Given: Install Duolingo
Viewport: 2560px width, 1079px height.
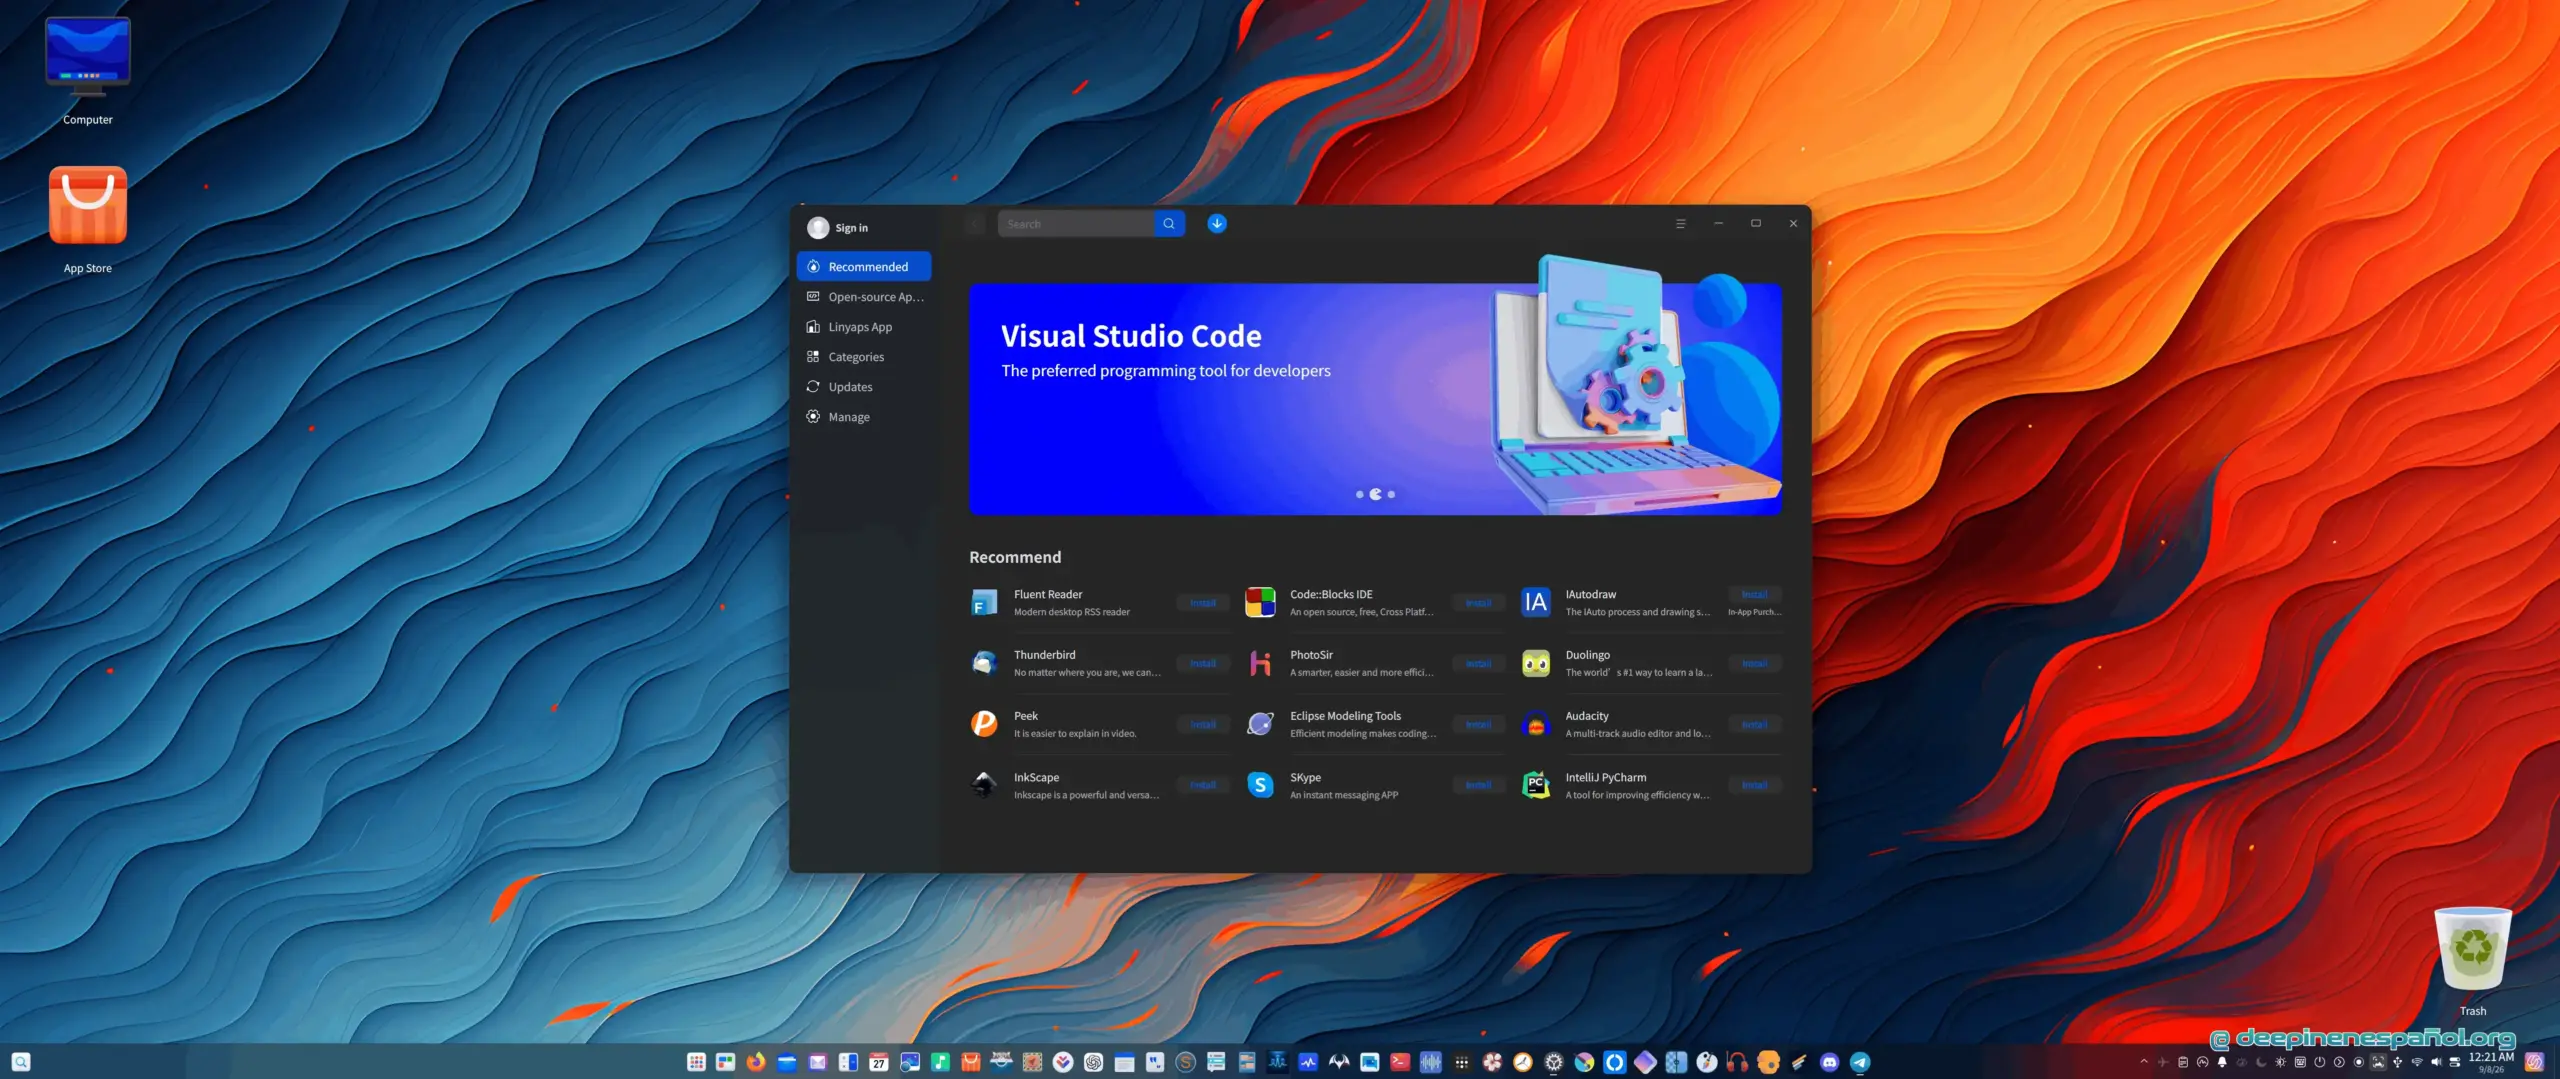Looking at the screenshot, I should (1755, 663).
